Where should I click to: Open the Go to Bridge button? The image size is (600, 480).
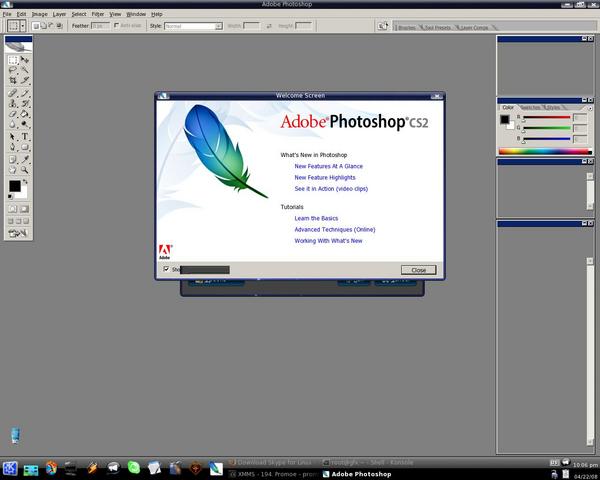[x=382, y=26]
